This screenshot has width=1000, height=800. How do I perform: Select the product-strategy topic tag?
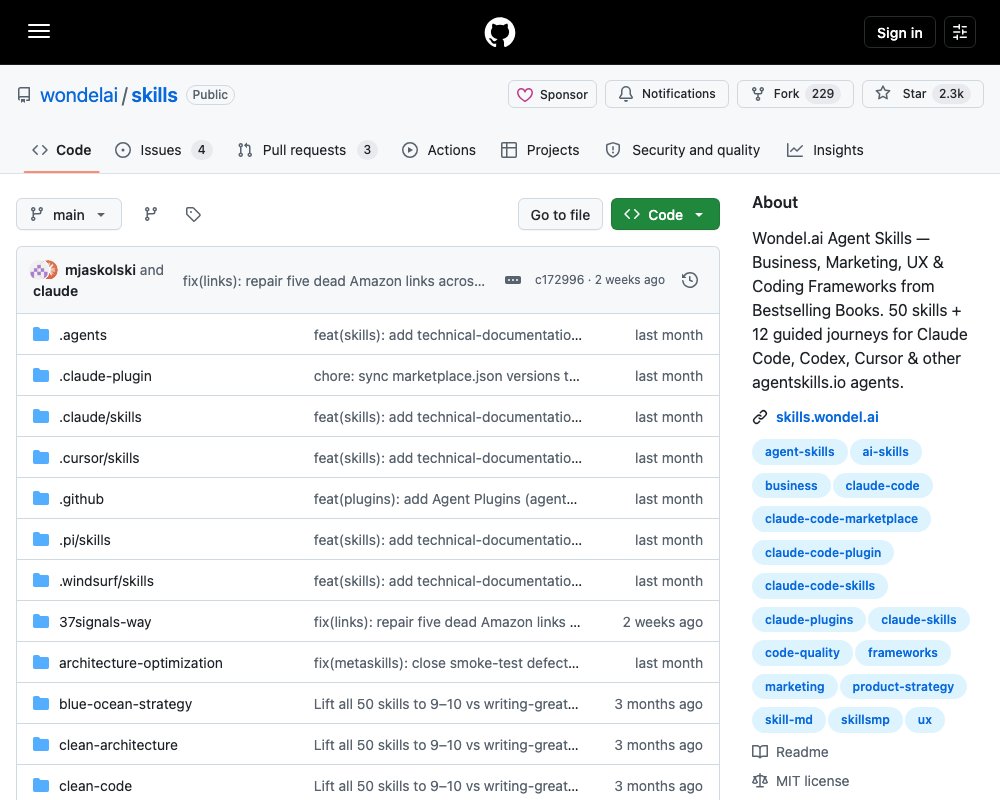point(903,686)
